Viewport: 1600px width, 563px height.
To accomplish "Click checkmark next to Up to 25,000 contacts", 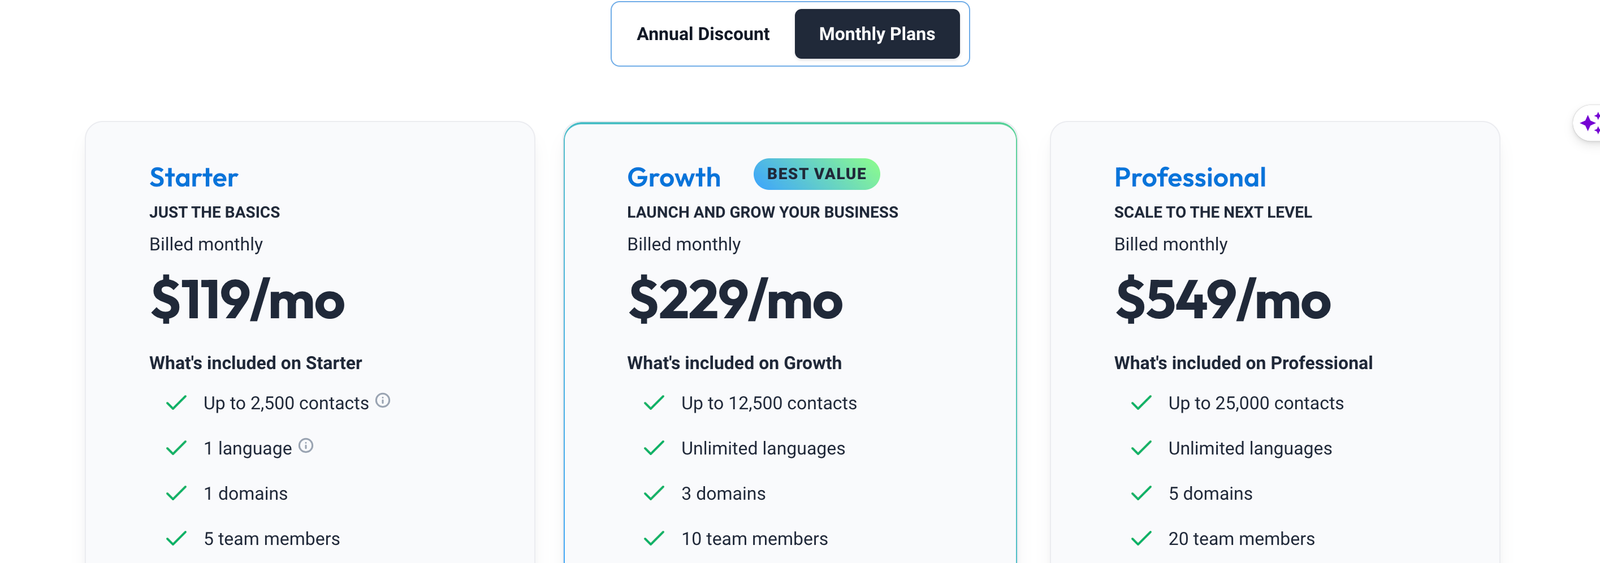I will [x=1141, y=403].
